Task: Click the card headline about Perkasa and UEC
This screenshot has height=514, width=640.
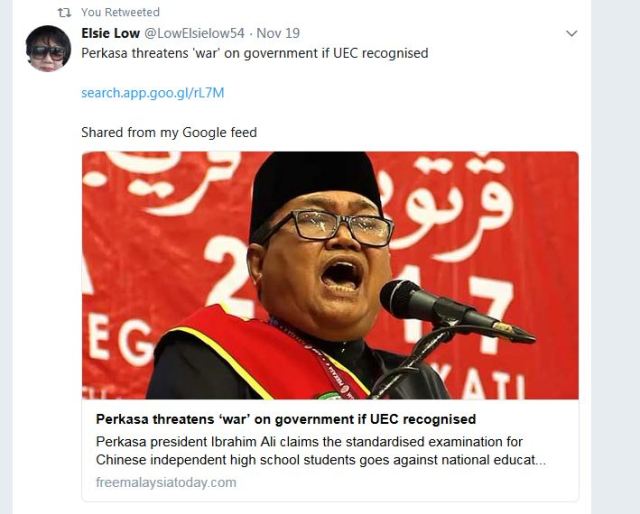Action: pos(286,419)
